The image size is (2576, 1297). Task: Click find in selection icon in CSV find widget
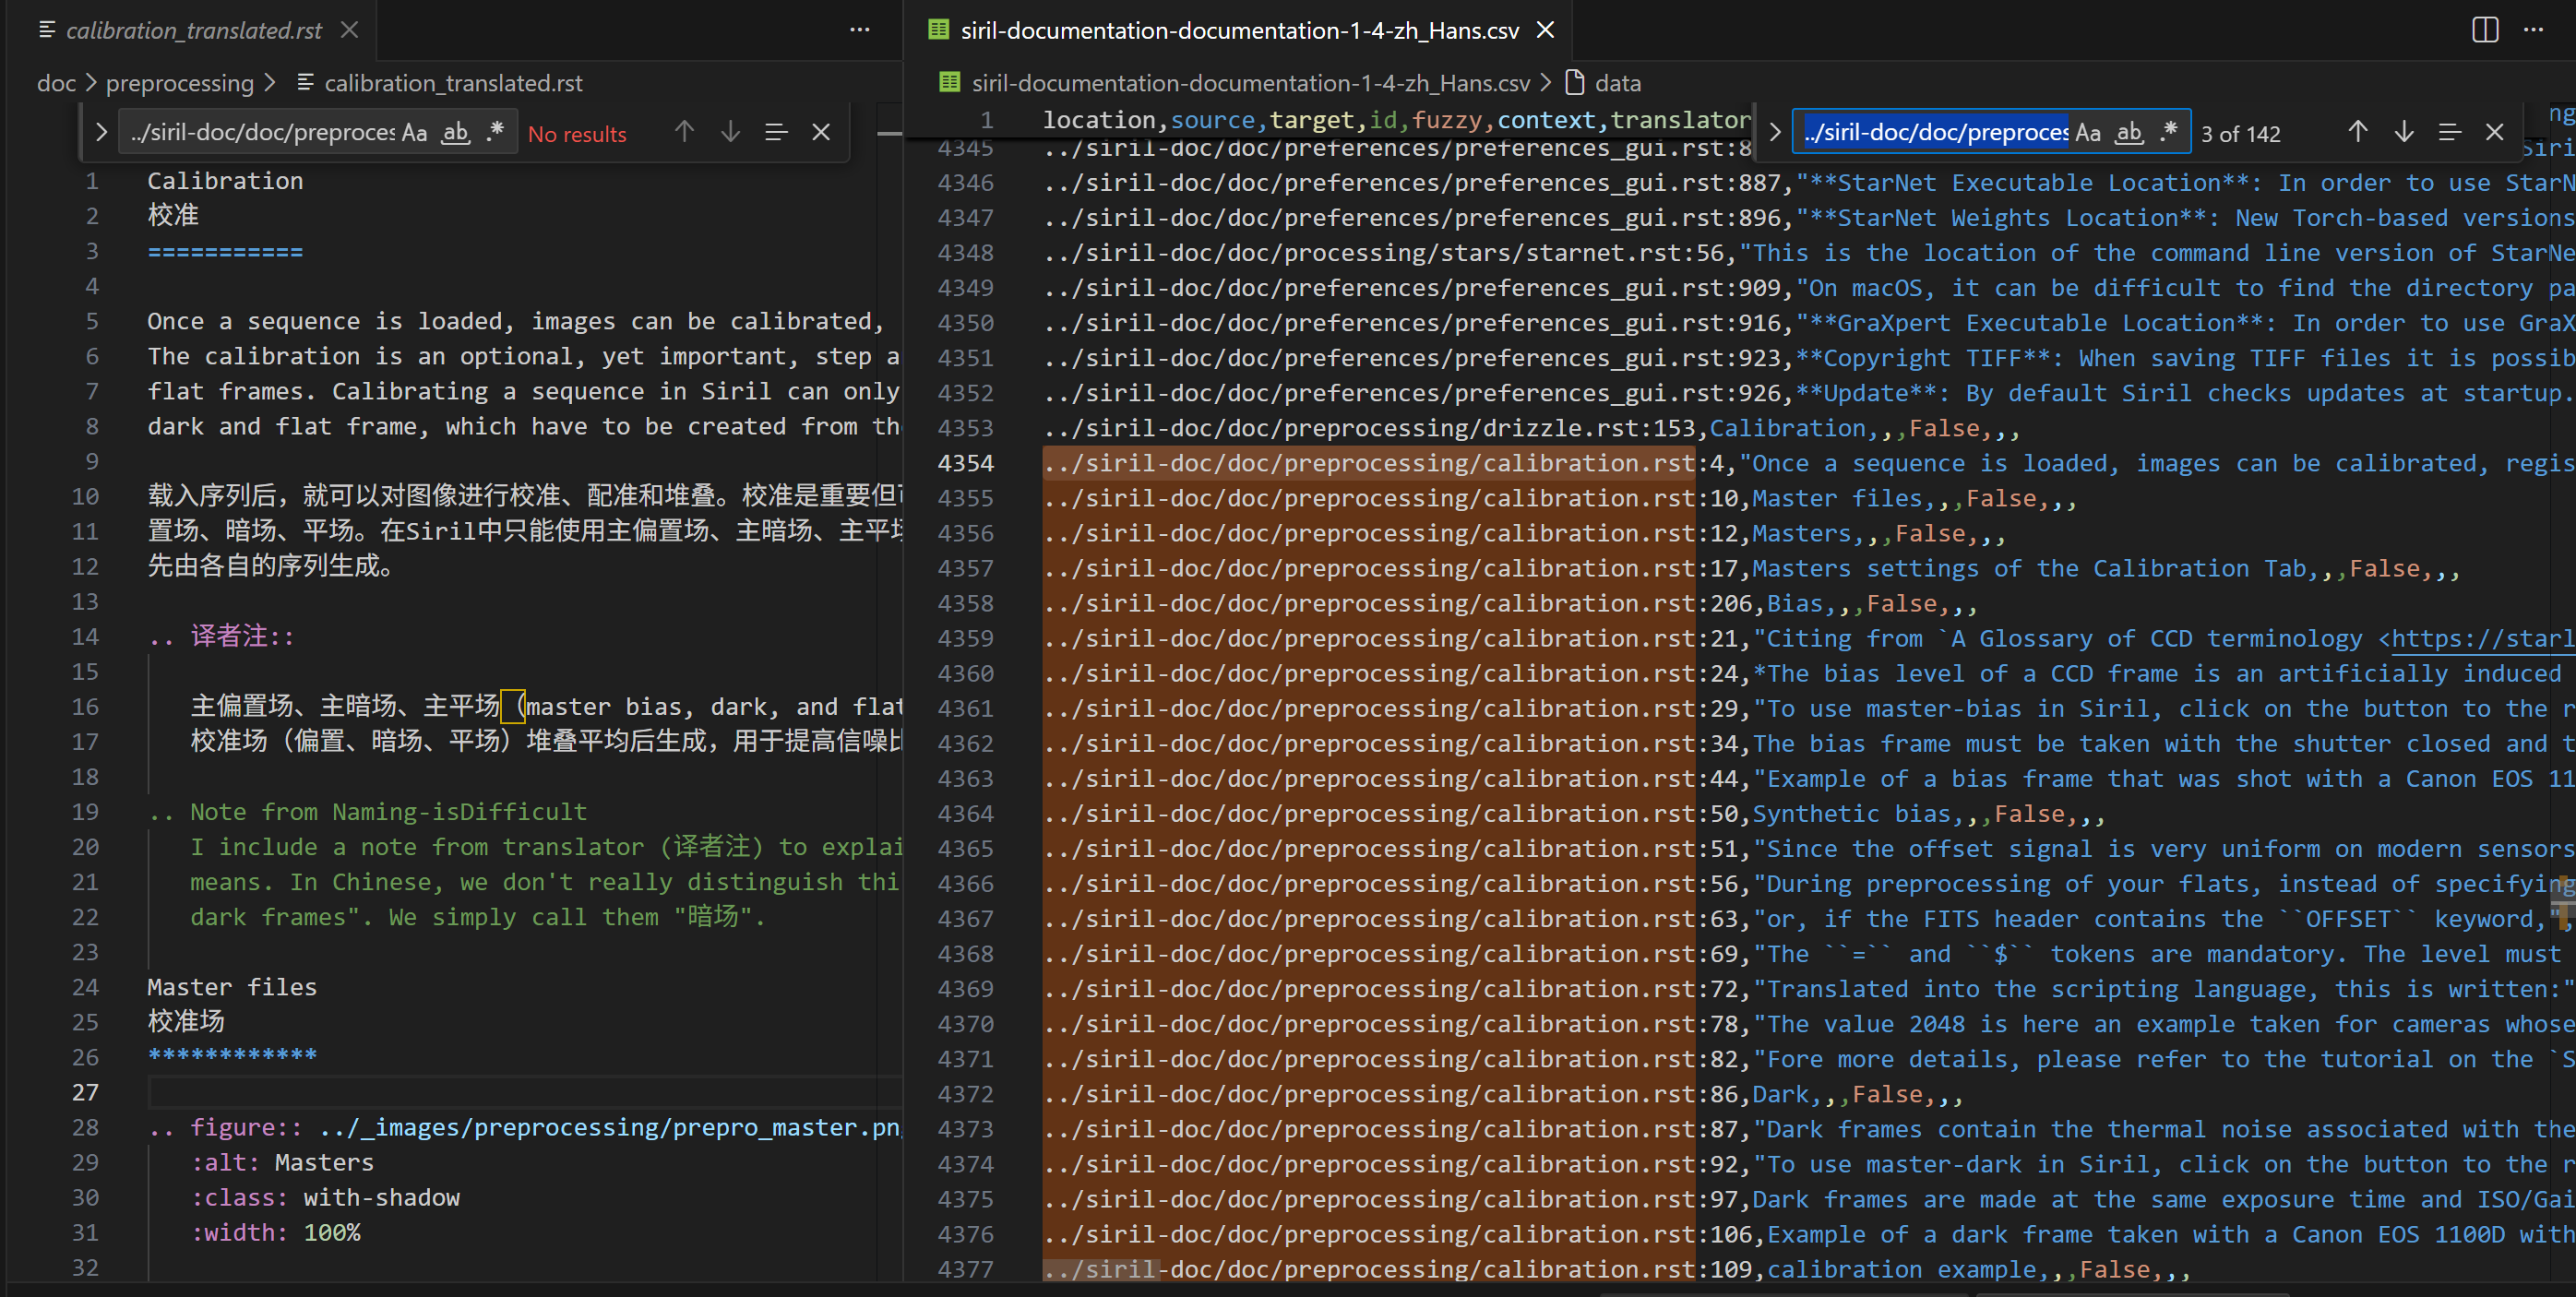point(2449,132)
